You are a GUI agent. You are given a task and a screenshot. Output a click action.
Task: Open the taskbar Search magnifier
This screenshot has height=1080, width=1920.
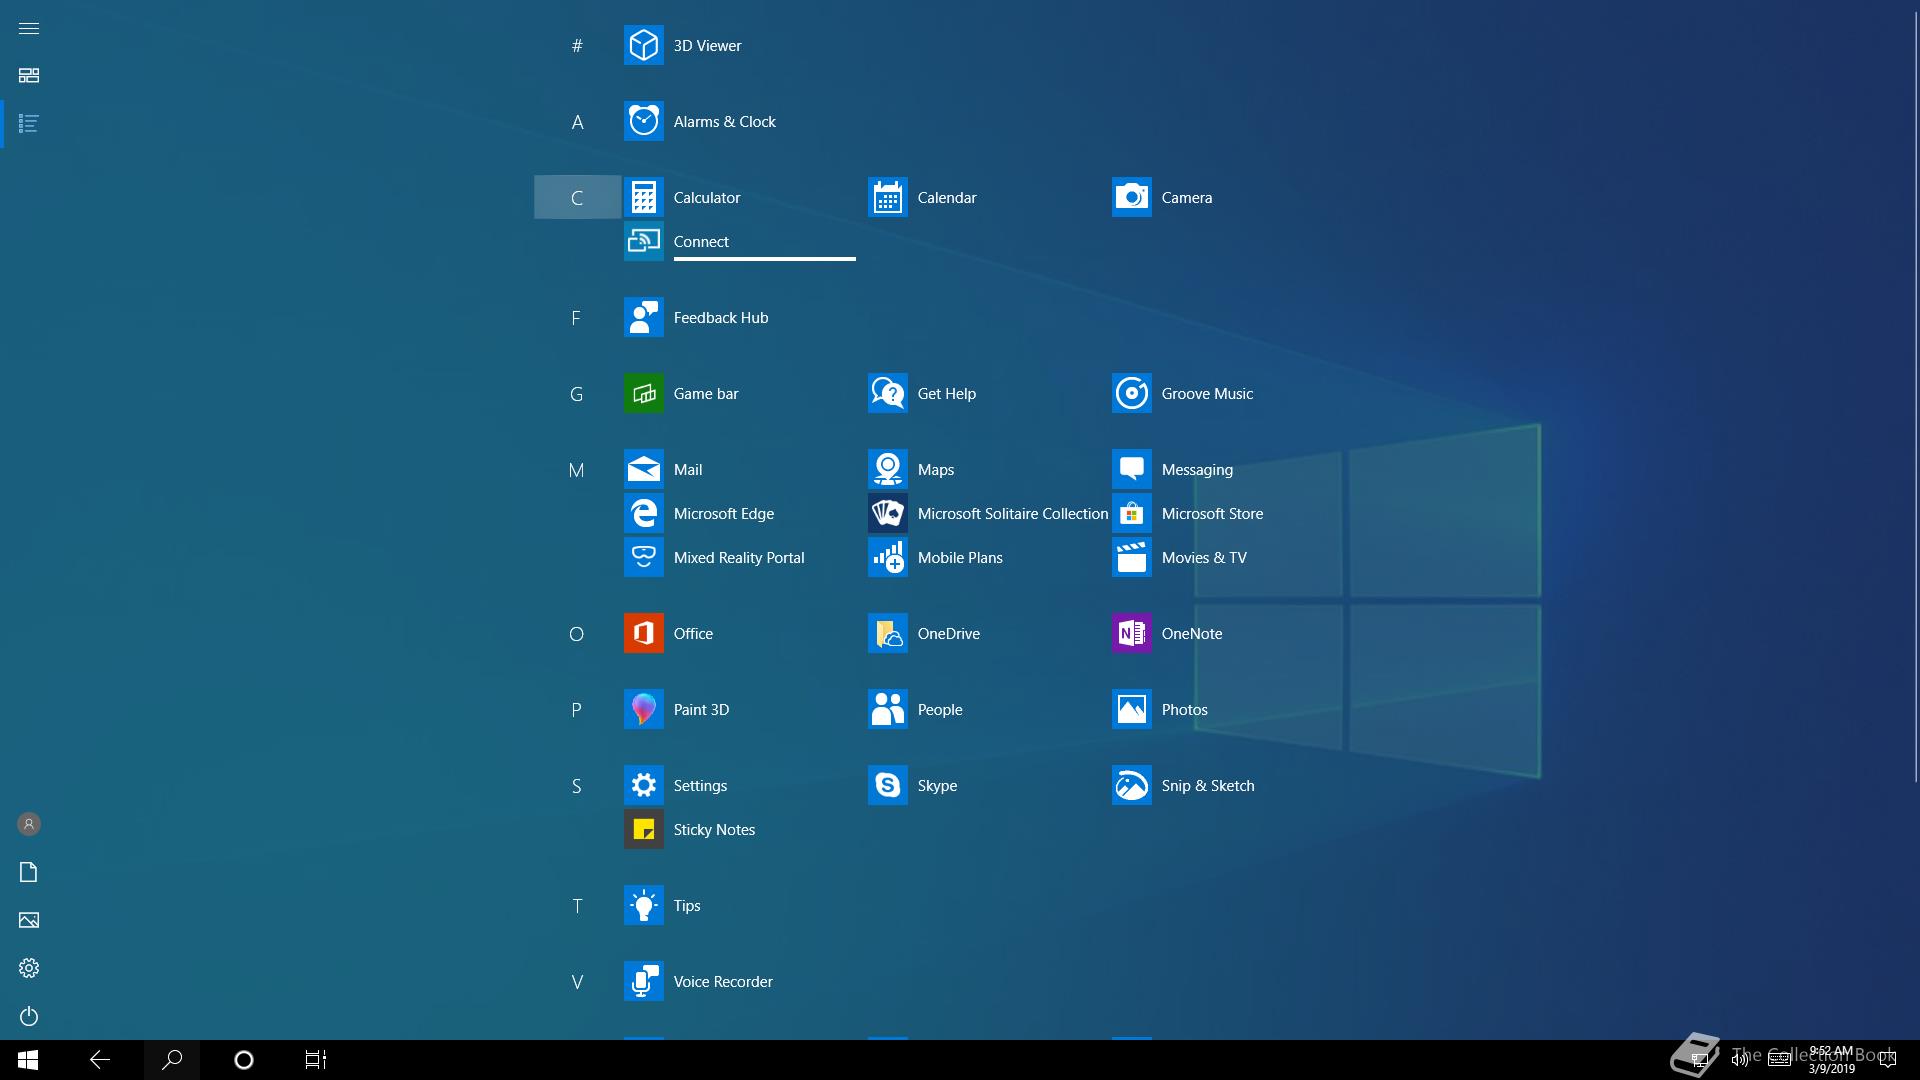point(172,1060)
